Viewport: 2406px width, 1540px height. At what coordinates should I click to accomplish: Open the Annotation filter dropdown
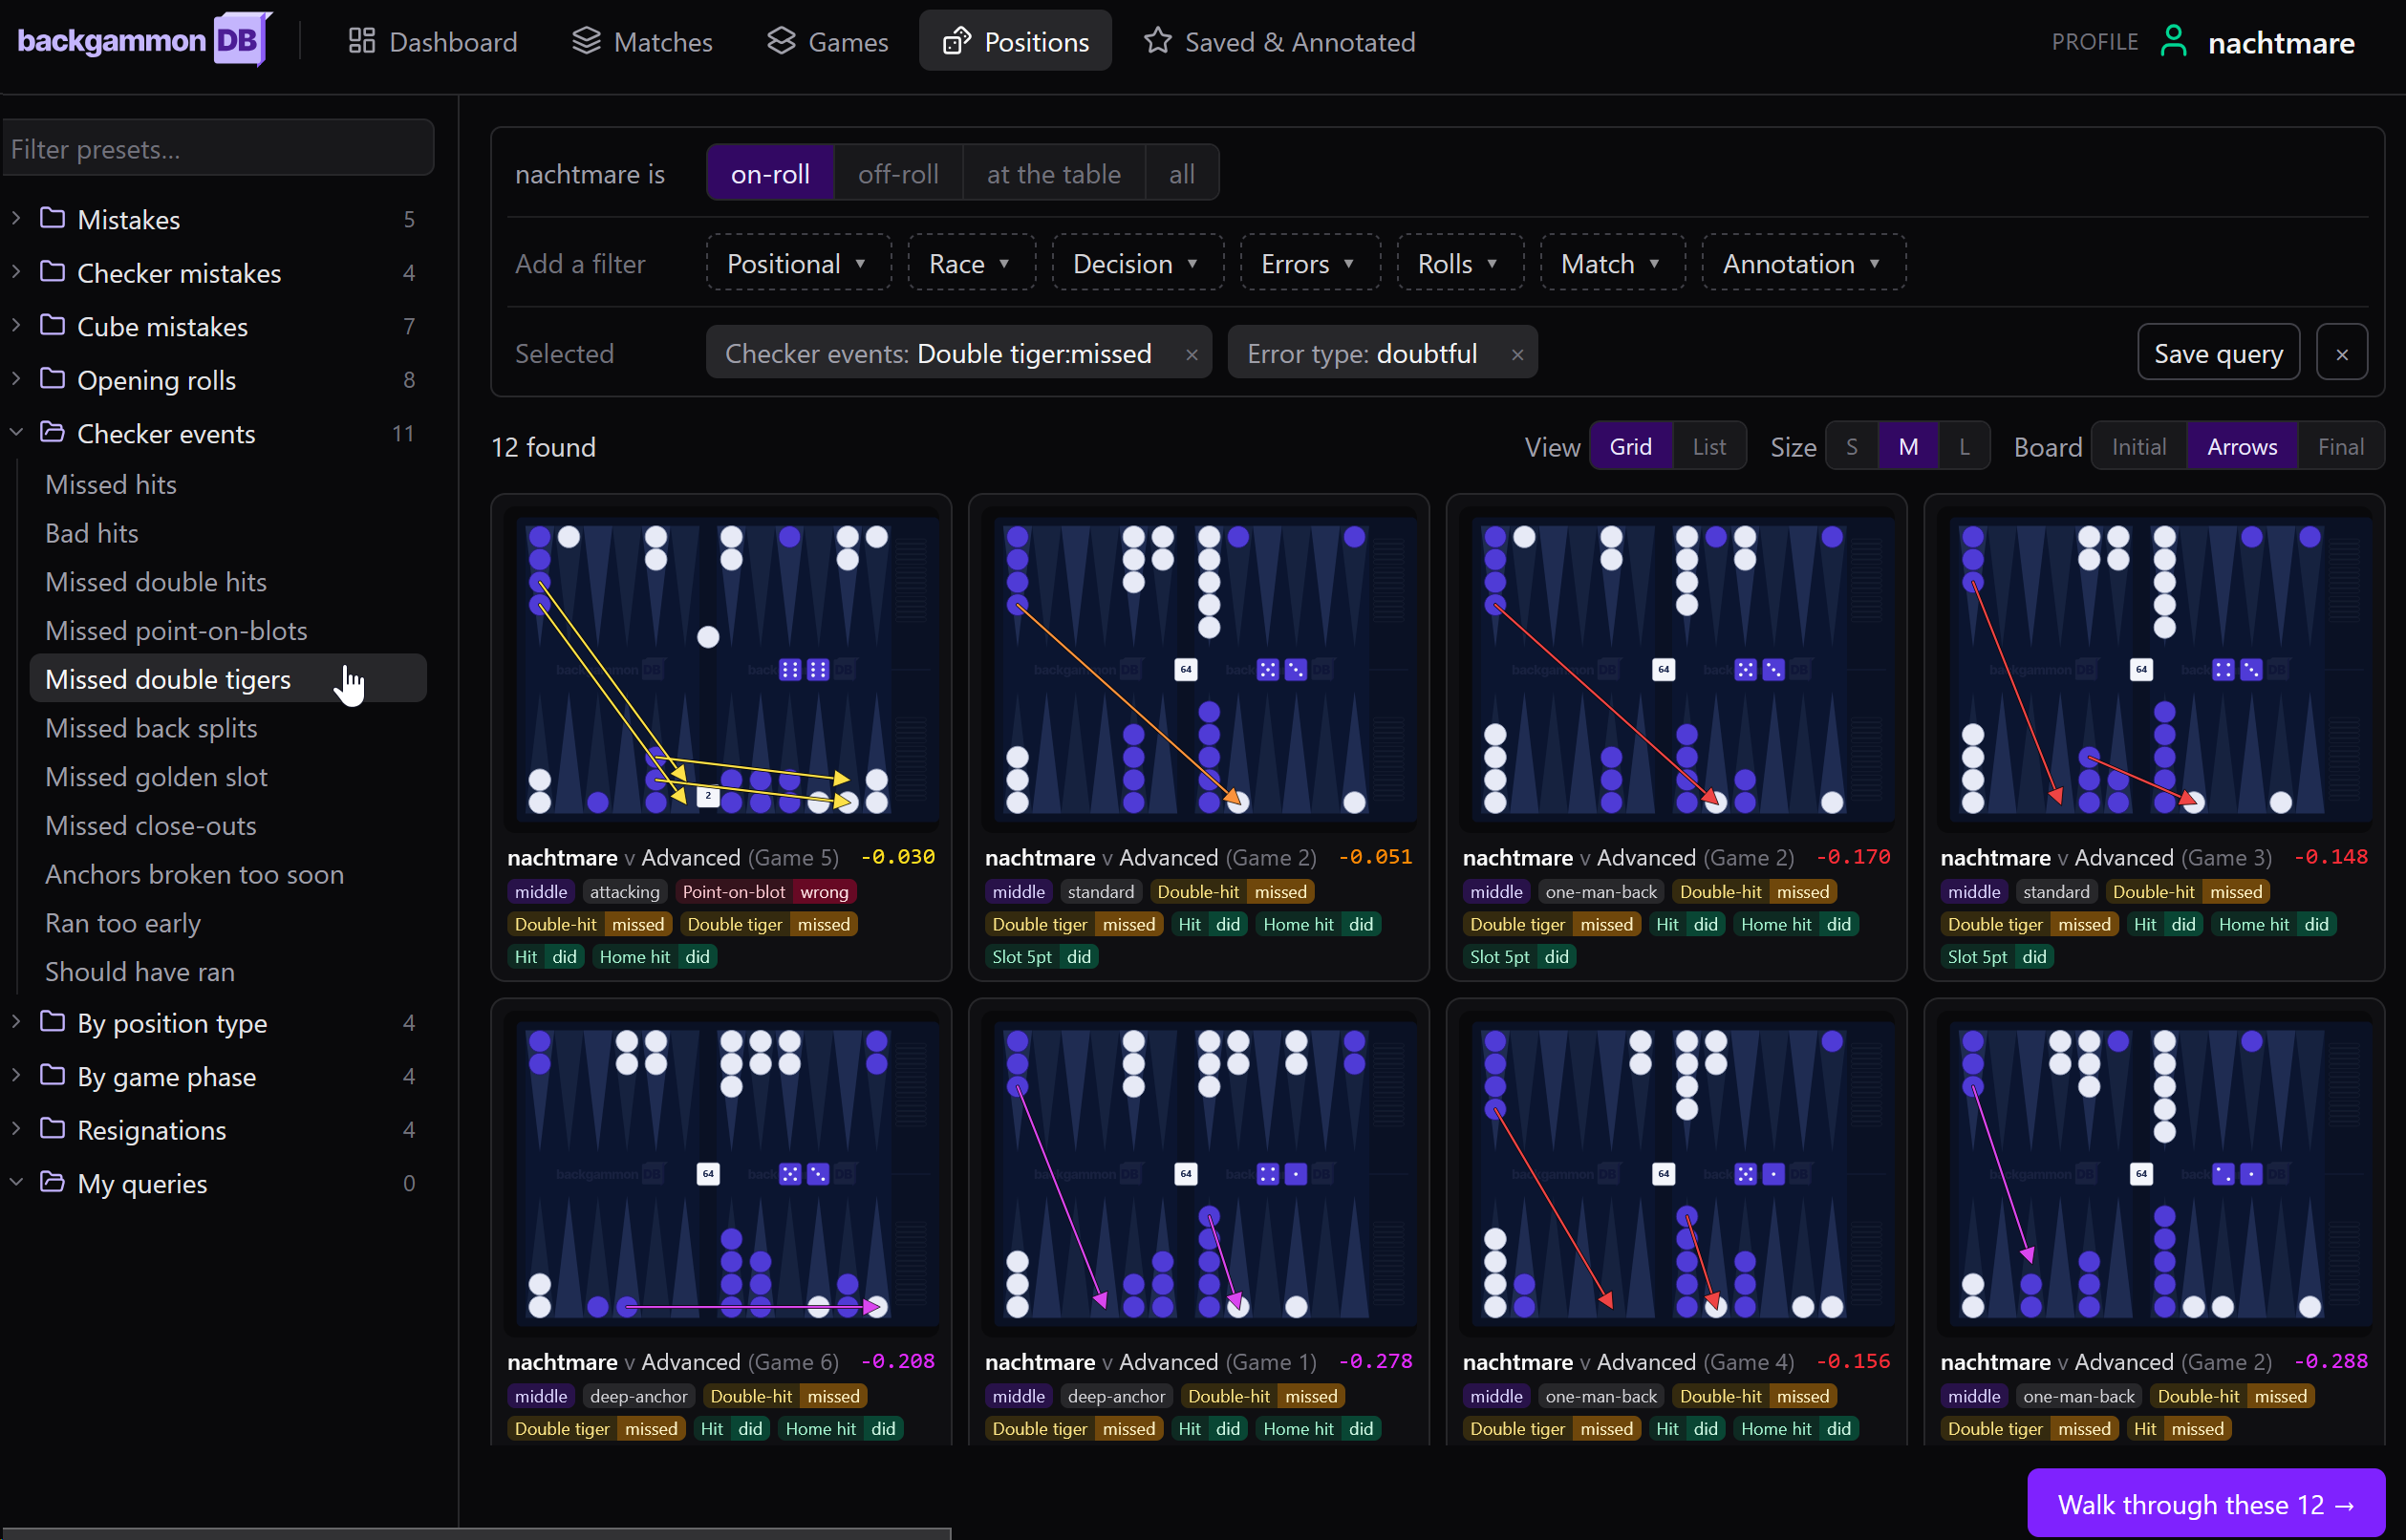click(1803, 263)
